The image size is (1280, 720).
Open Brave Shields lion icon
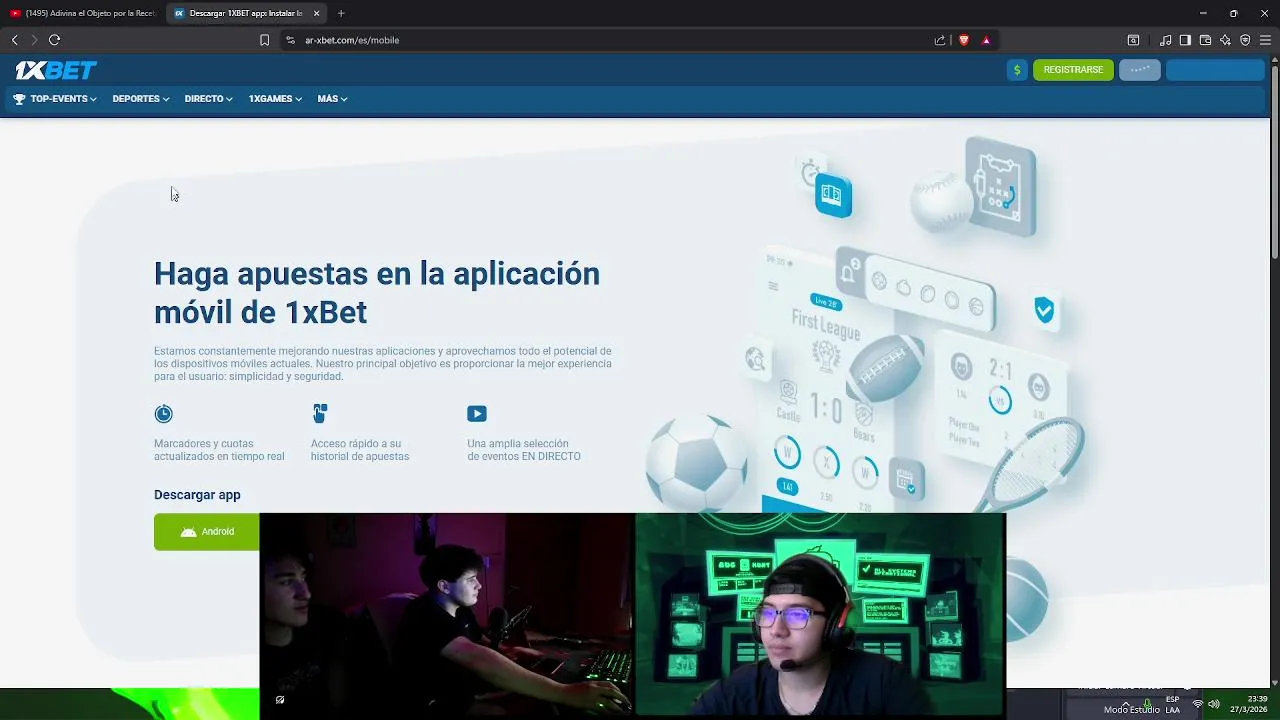(x=964, y=40)
